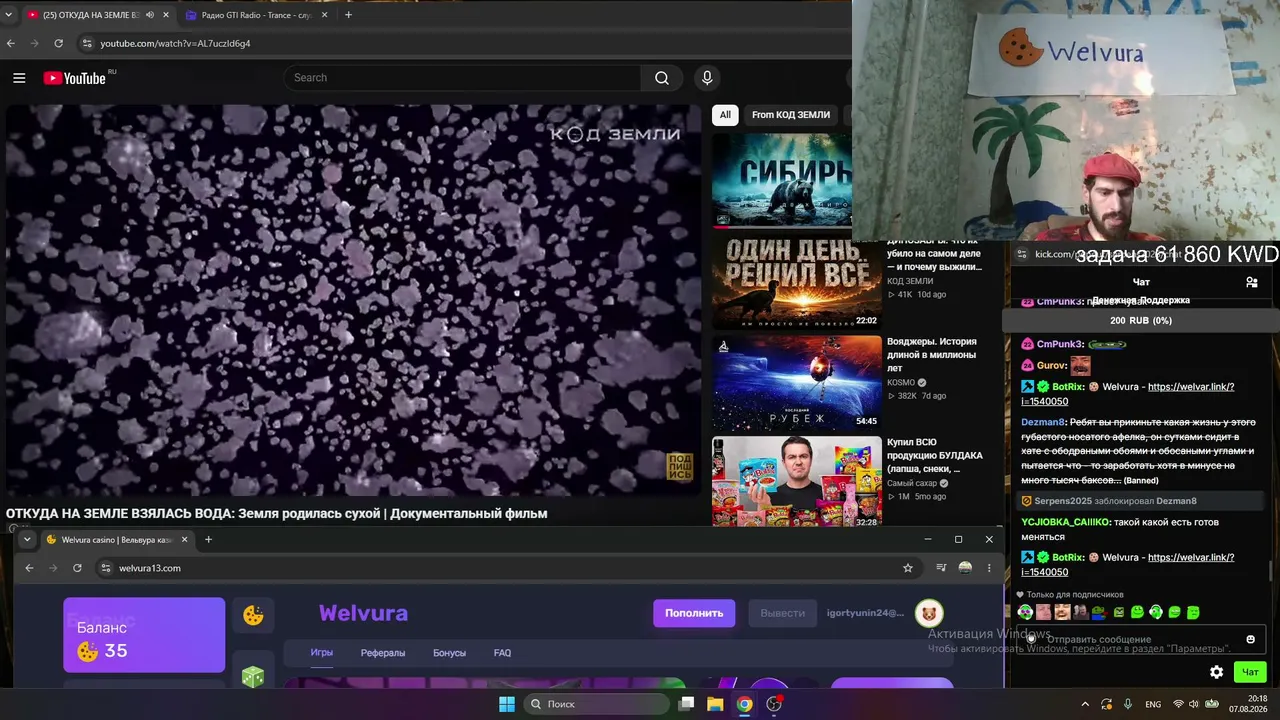Viewport: 1280px width, 720px height.
Task: Open media controls icon in Welvura window toolbar
Action: (x=941, y=568)
